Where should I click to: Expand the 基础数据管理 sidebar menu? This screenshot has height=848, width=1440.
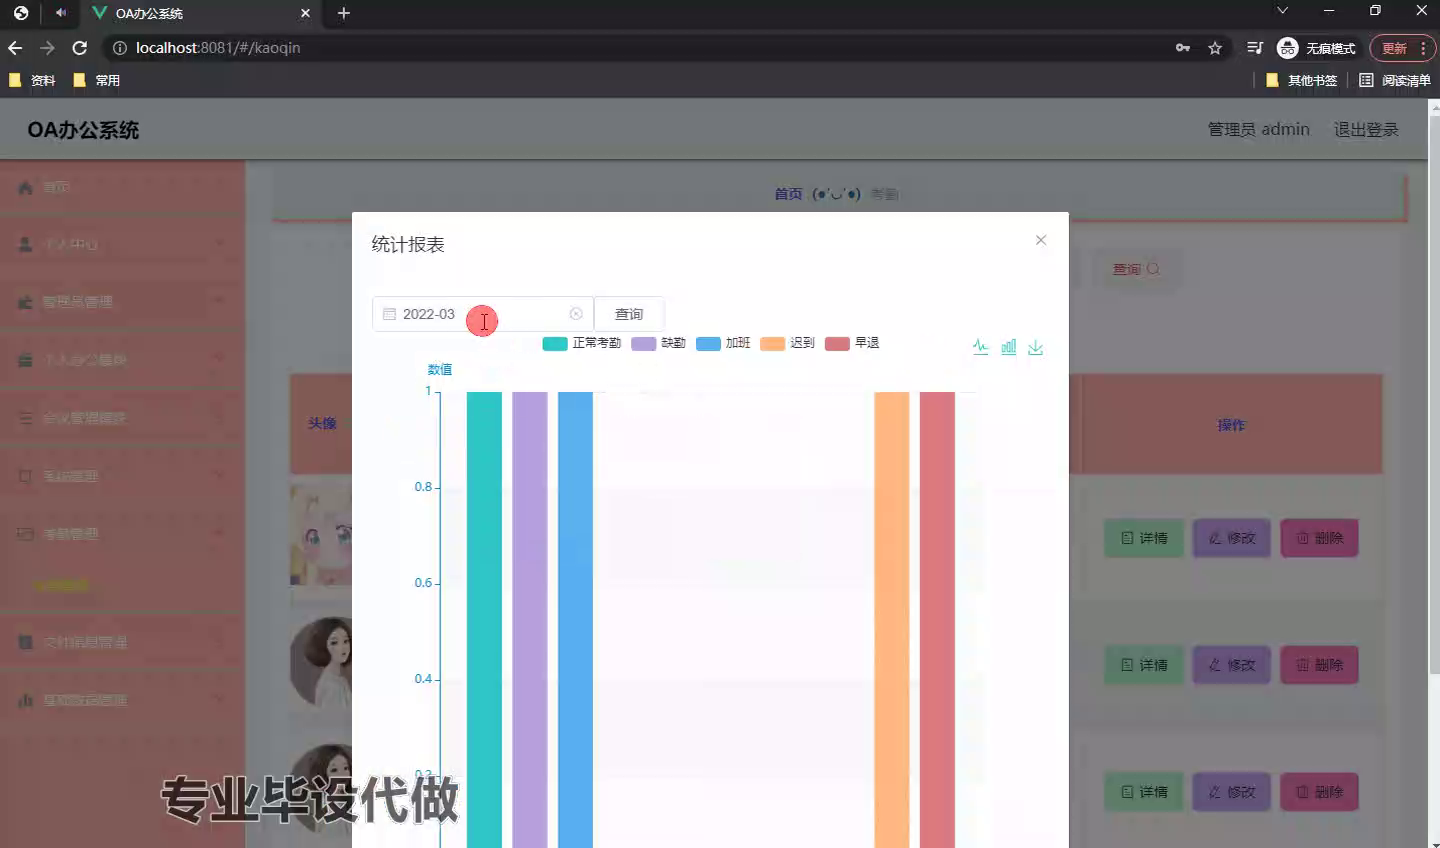(x=122, y=700)
